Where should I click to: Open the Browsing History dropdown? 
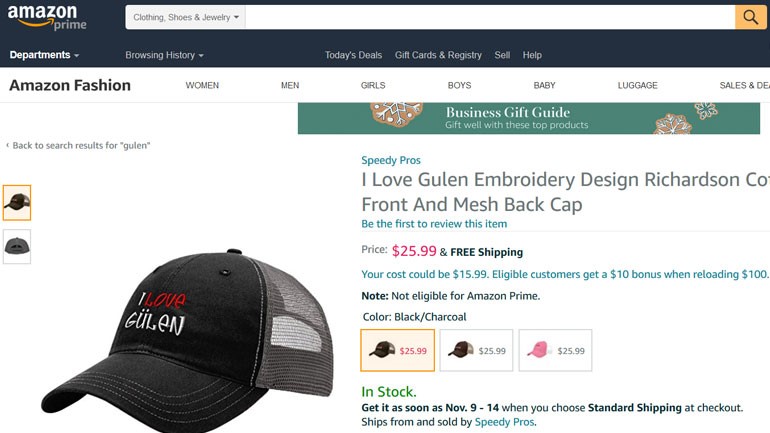[164, 55]
